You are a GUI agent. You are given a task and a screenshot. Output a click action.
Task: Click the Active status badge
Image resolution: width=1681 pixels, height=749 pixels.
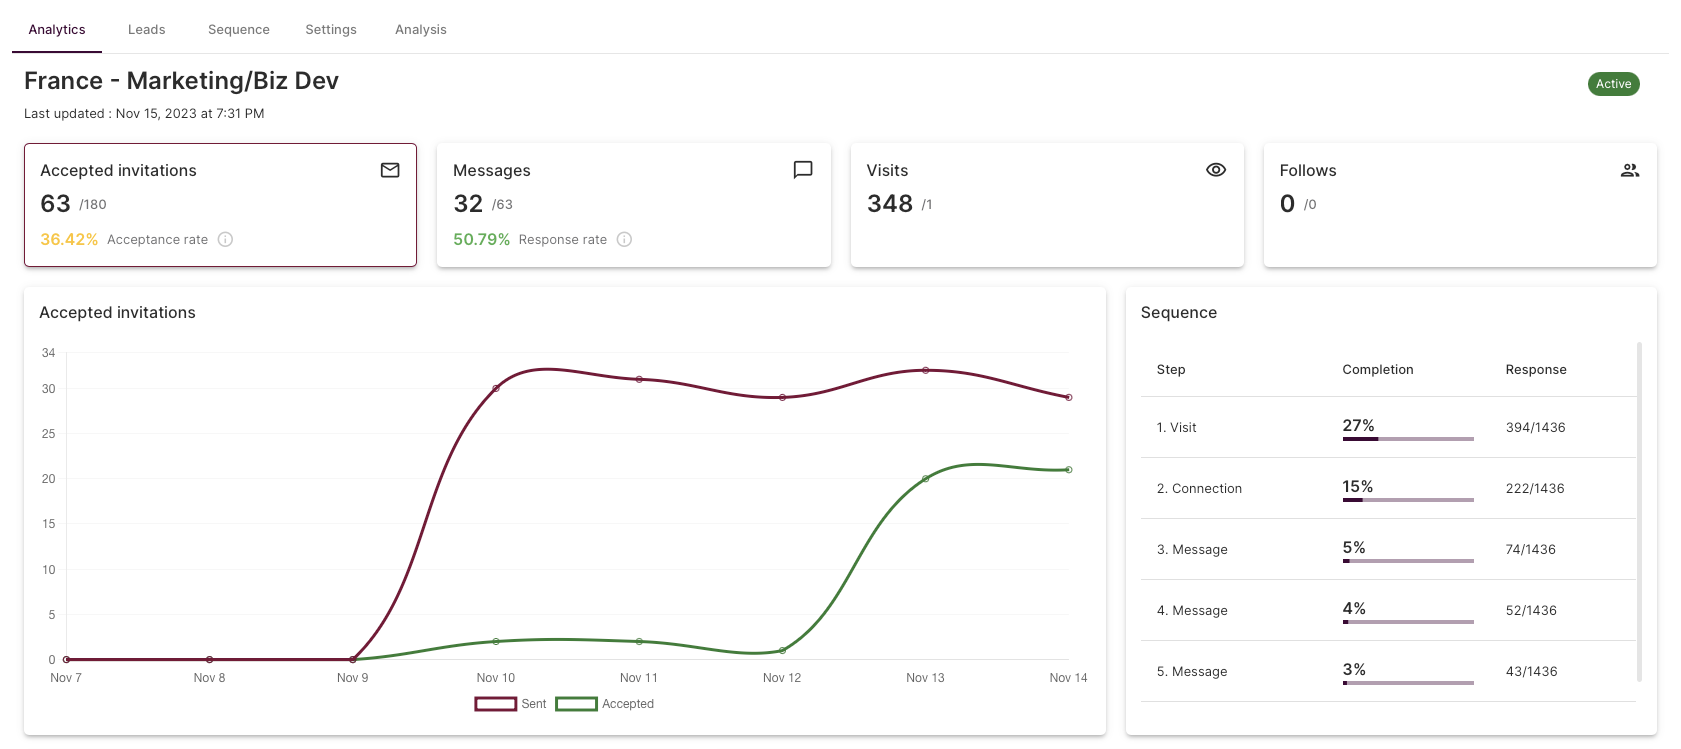coord(1613,84)
